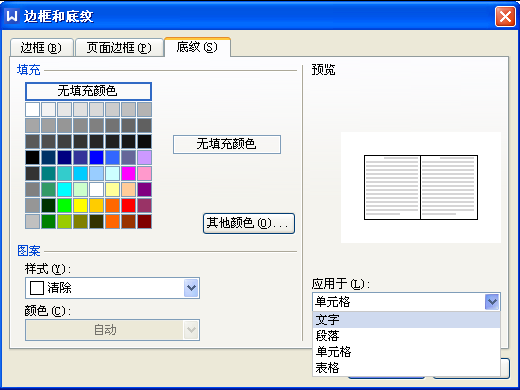The height and width of the screenshot is (390, 520).
Task: Choose 段落 from the 应用于 list
Action: (406, 336)
